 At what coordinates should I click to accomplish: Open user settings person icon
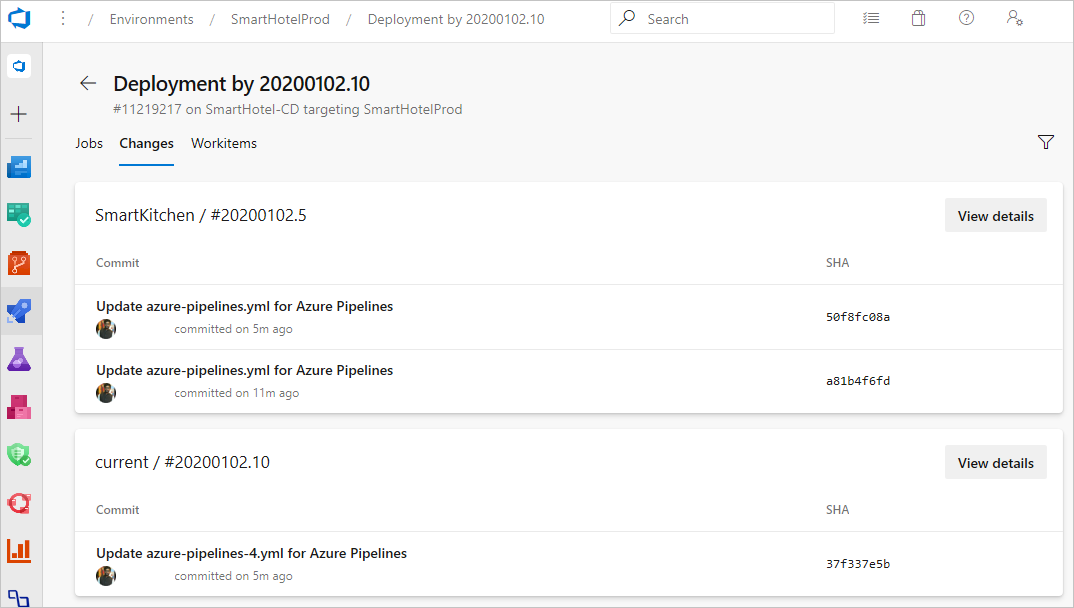1014,17
